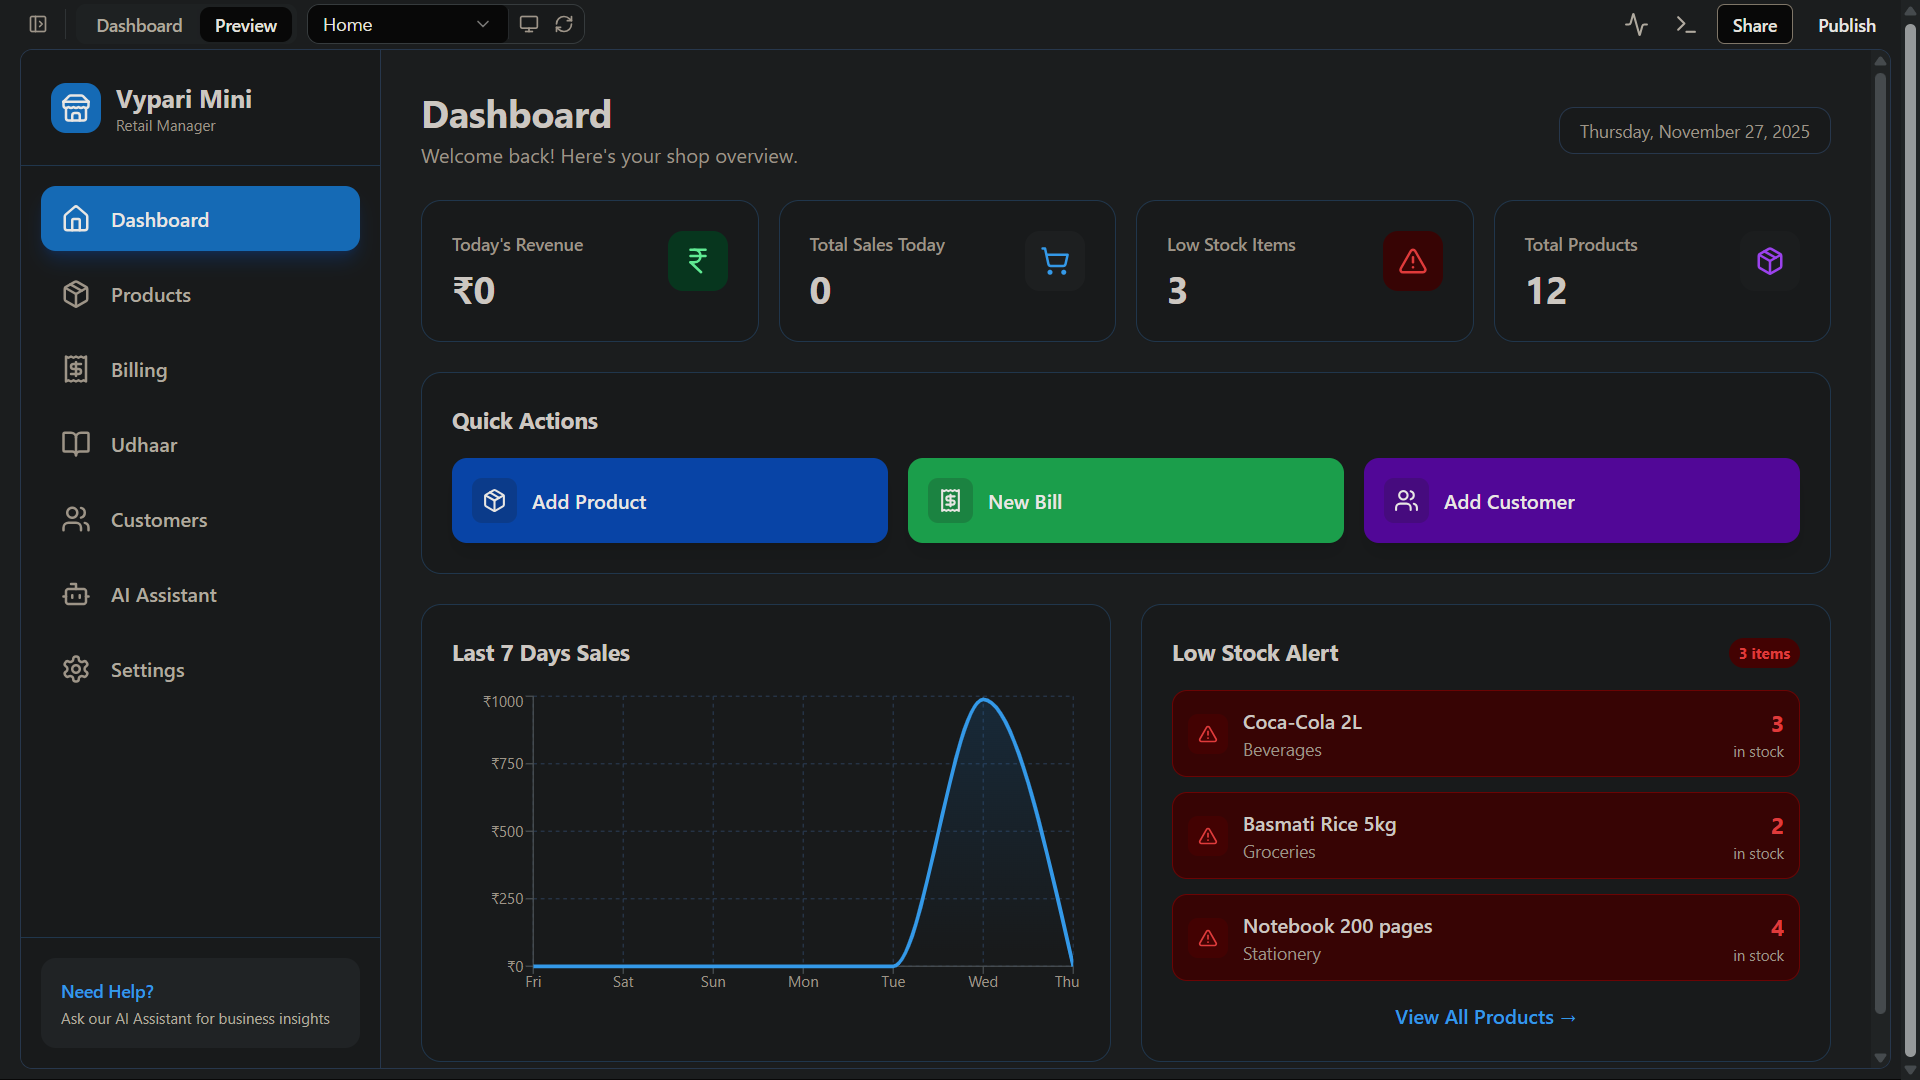Toggle the sidebar panel icon
This screenshot has height=1080, width=1920.
coord(38,24)
